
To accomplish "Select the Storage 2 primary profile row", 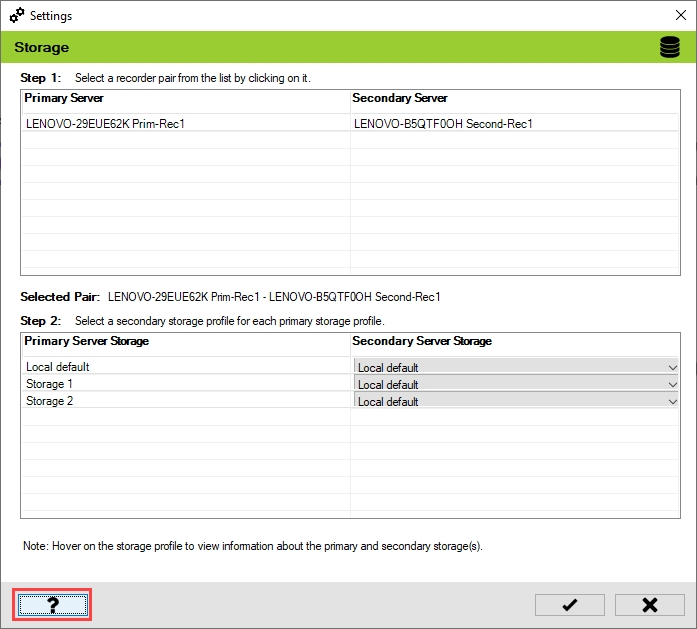I will (x=50, y=401).
